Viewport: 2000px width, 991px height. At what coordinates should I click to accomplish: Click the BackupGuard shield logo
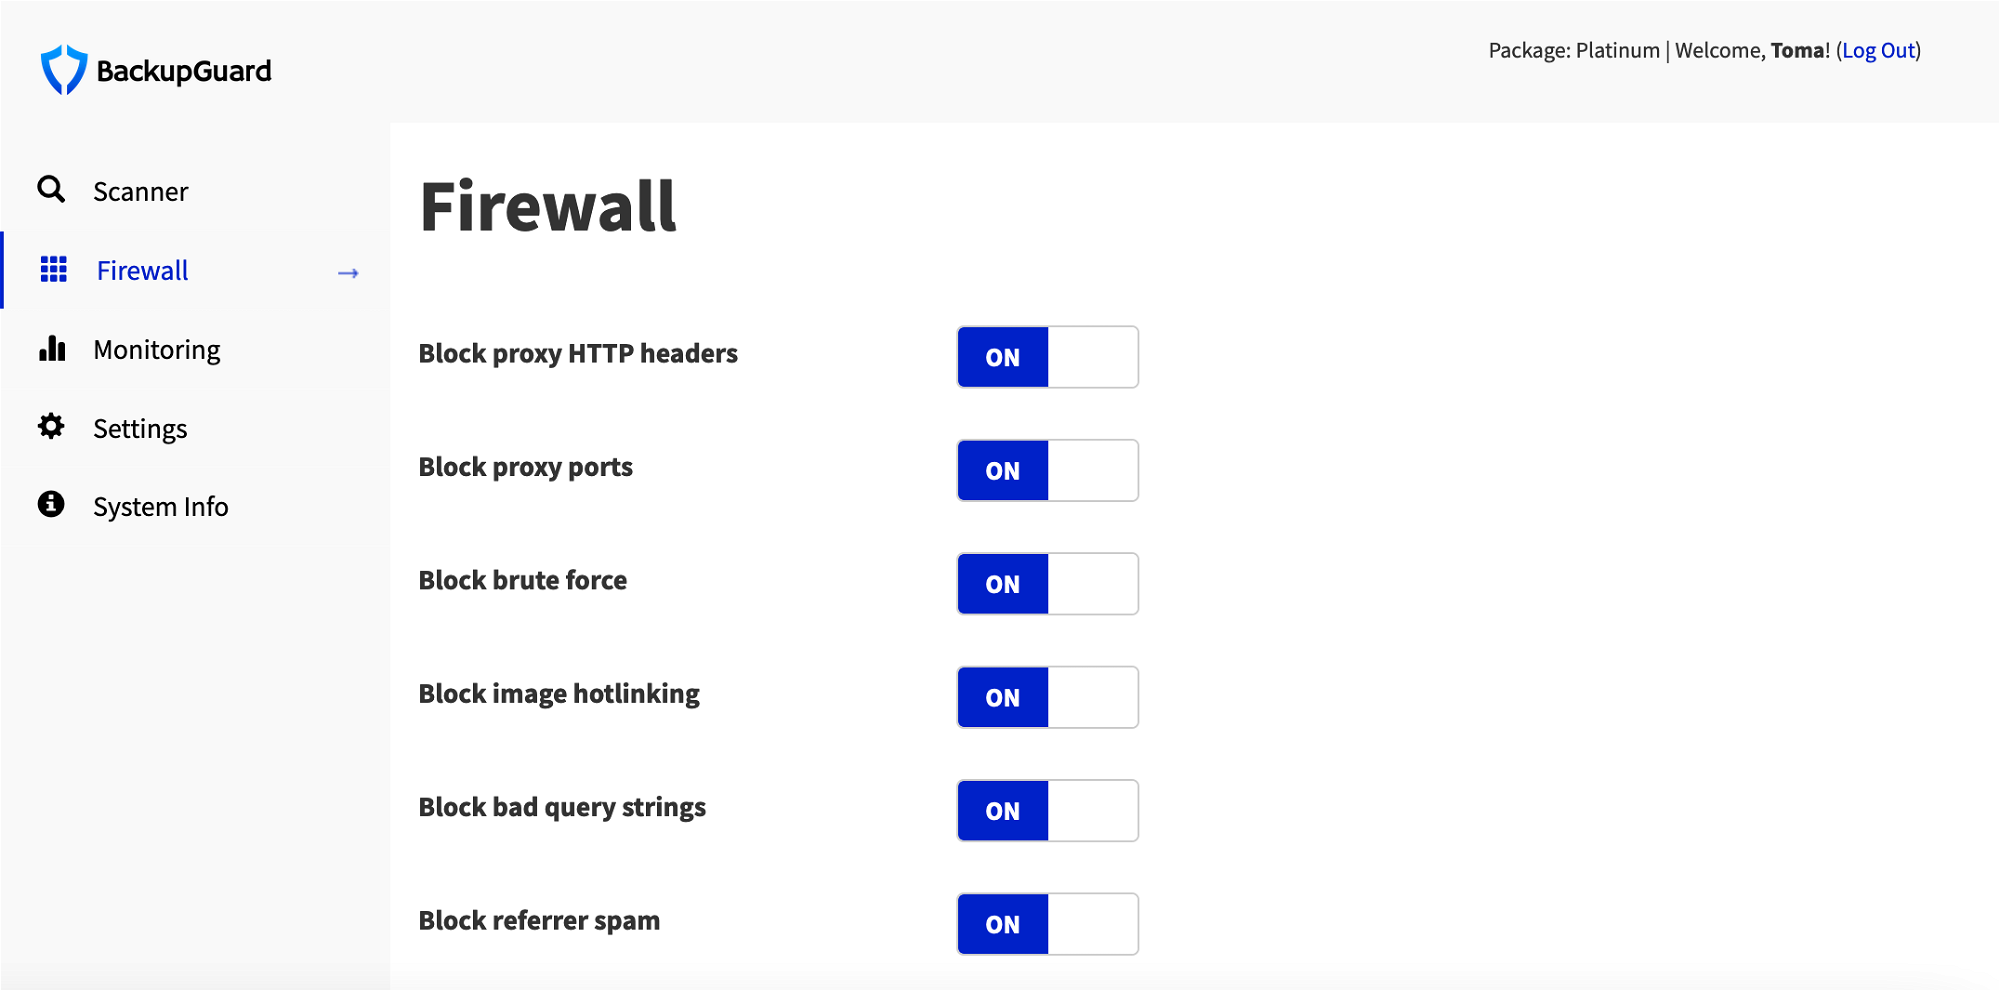tap(64, 70)
